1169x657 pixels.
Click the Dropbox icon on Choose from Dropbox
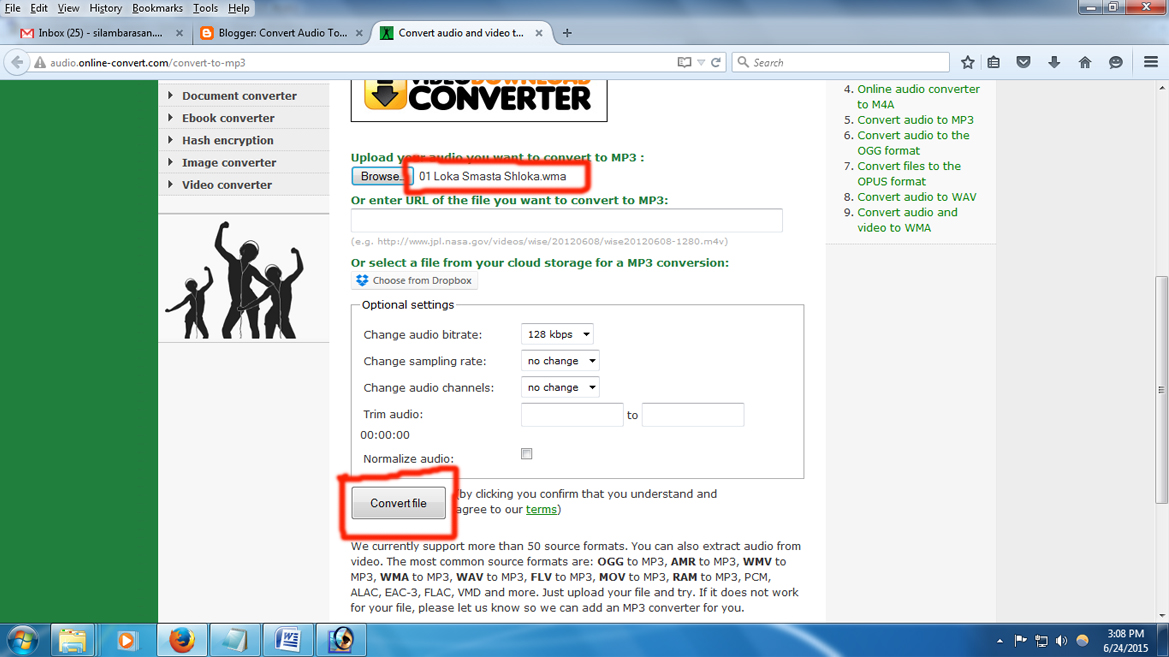(361, 280)
